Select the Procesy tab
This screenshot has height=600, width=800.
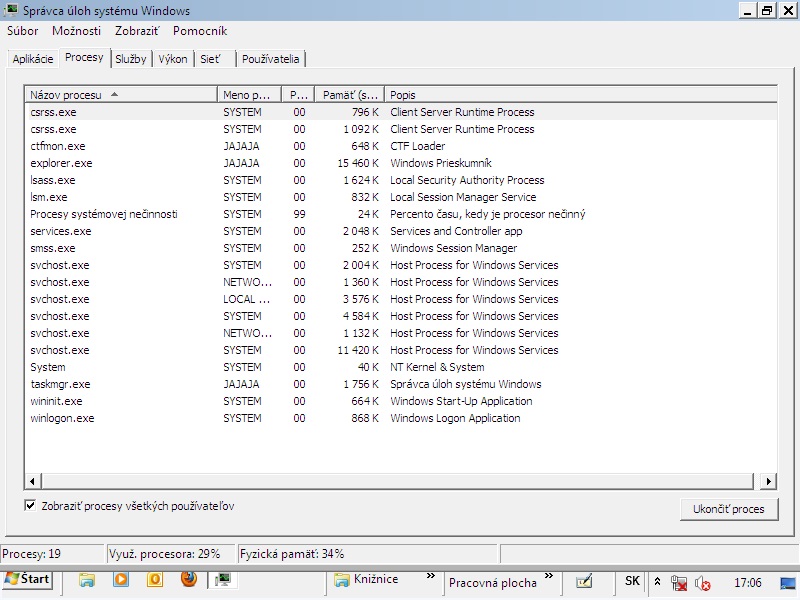coord(84,57)
